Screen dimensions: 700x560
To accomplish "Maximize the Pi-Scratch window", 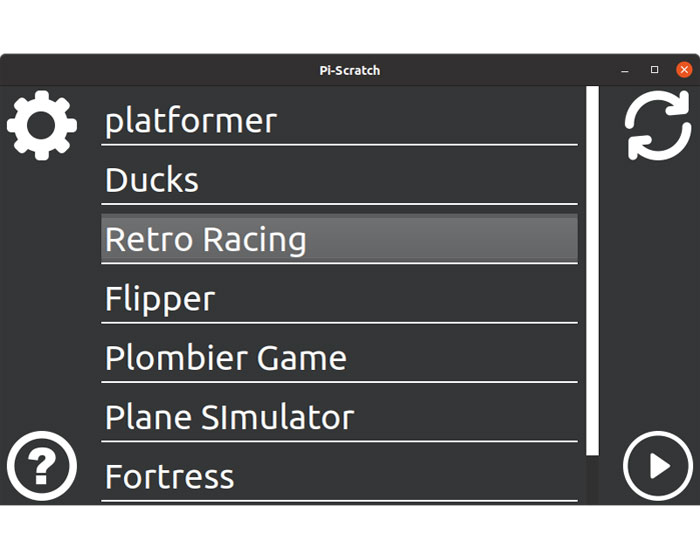I will point(655,70).
